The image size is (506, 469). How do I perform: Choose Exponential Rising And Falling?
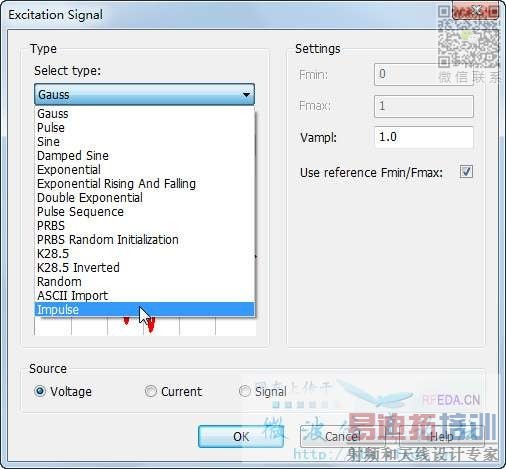pos(145,184)
